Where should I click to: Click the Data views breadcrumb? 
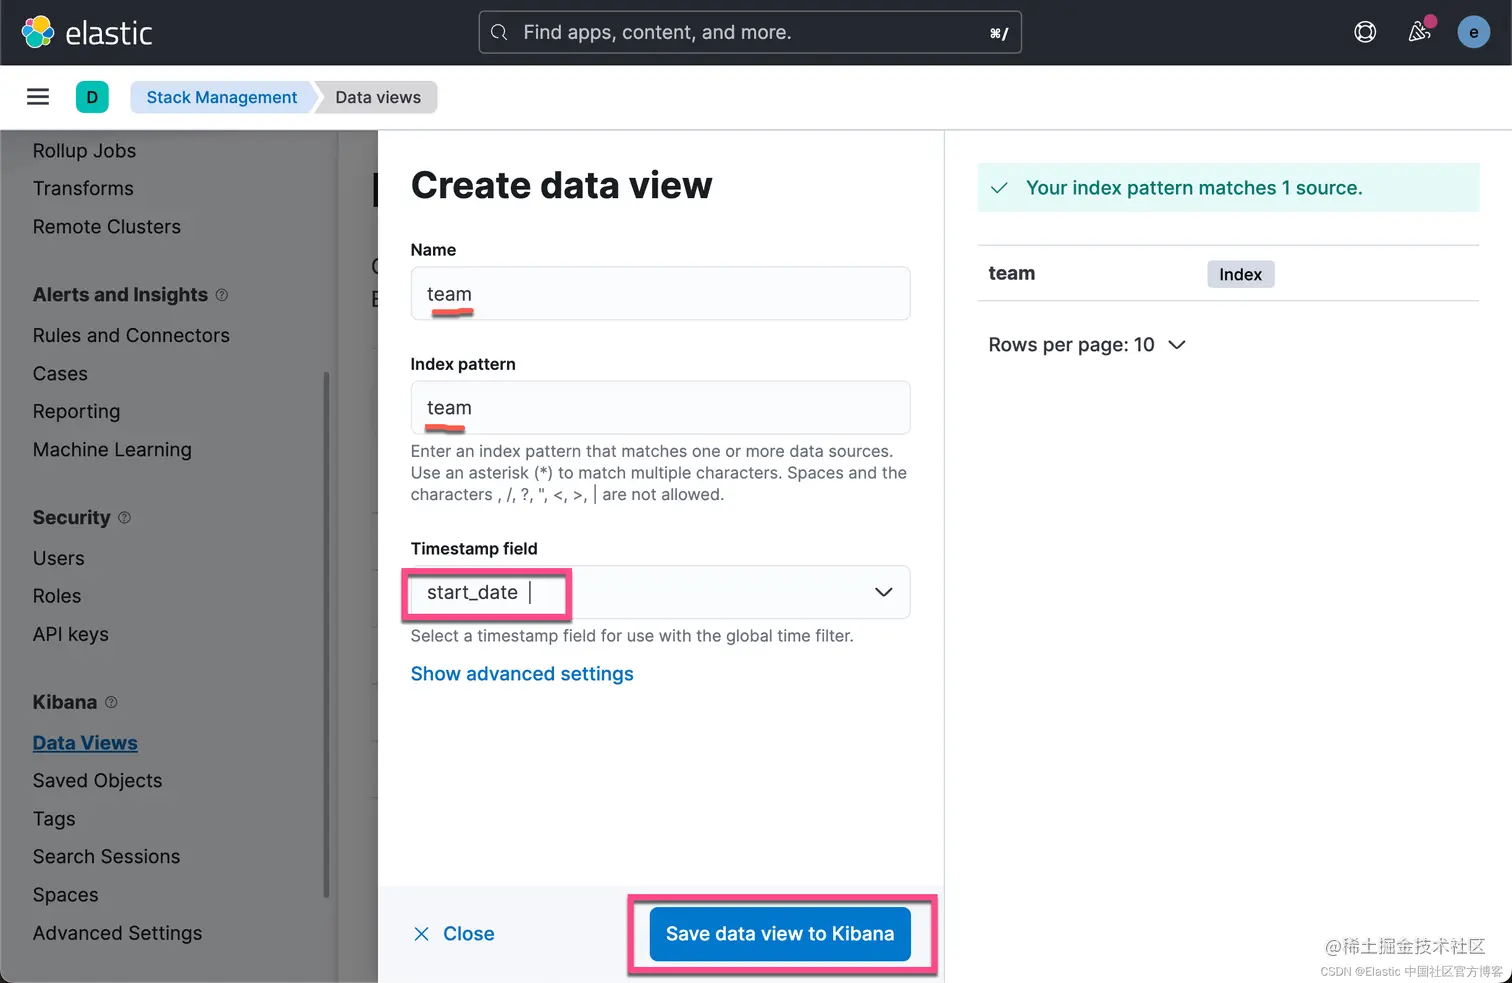(x=378, y=97)
